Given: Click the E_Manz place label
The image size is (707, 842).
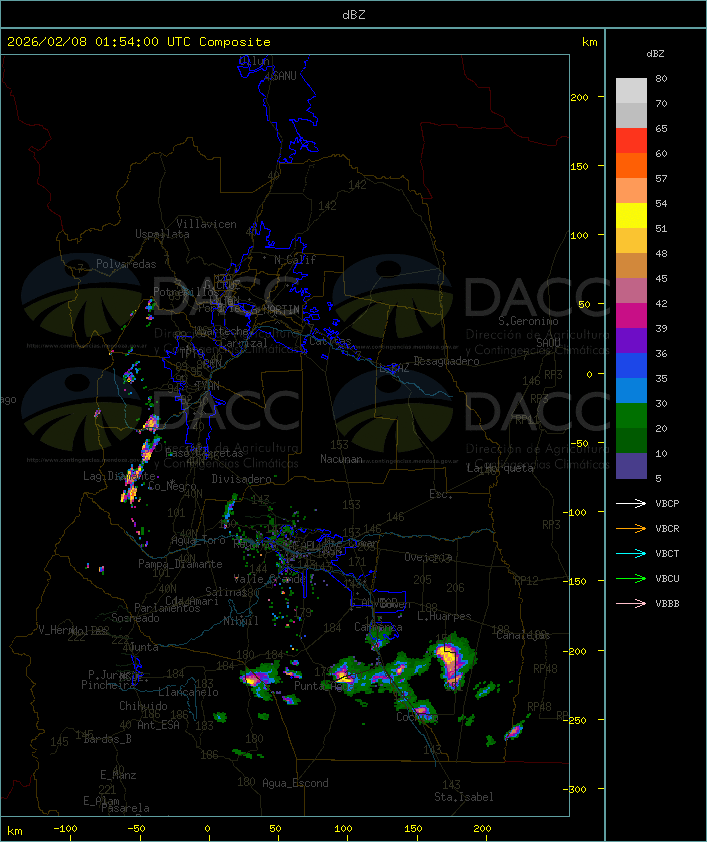Looking at the screenshot, I should [118, 775].
